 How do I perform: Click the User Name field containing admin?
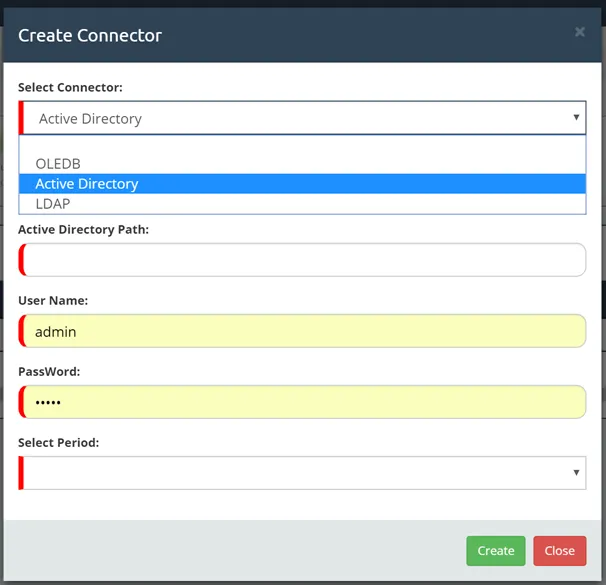302,331
